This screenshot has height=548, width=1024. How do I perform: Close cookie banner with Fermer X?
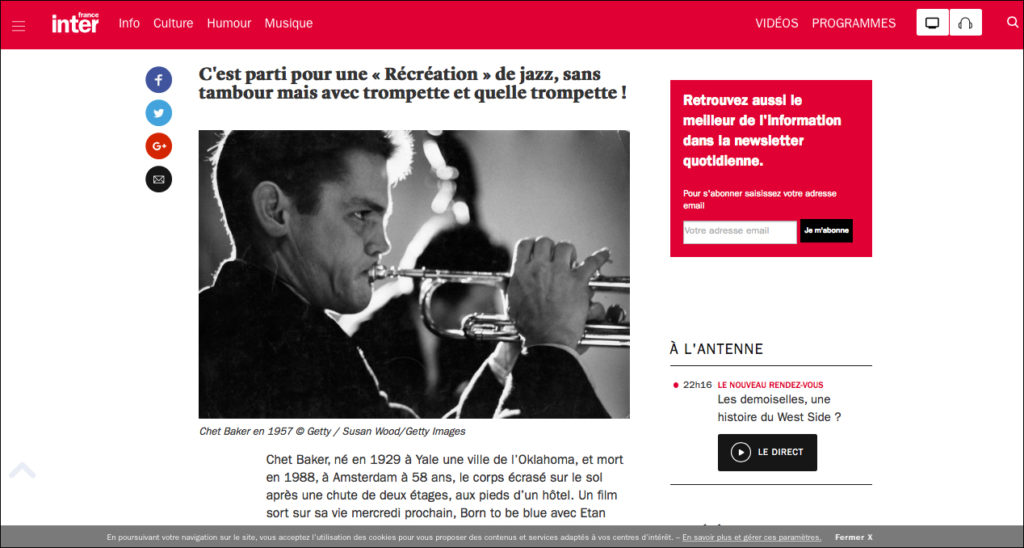click(854, 537)
